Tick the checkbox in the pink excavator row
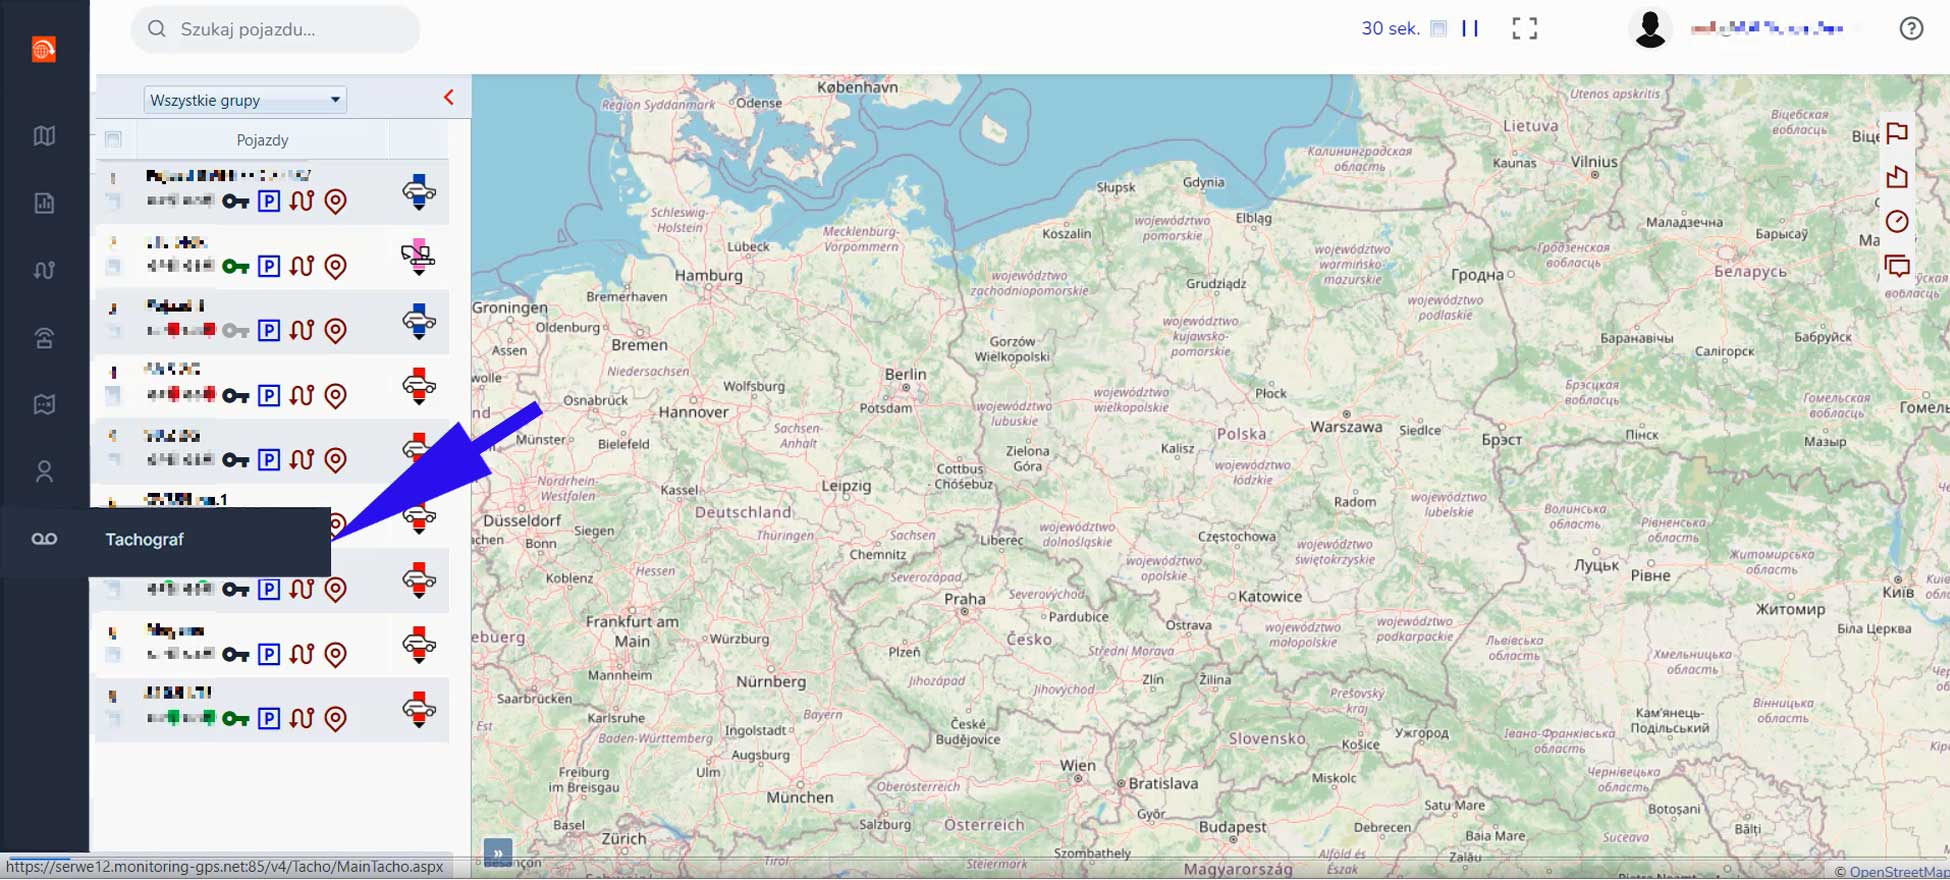This screenshot has width=1950, height=880. [x=114, y=267]
